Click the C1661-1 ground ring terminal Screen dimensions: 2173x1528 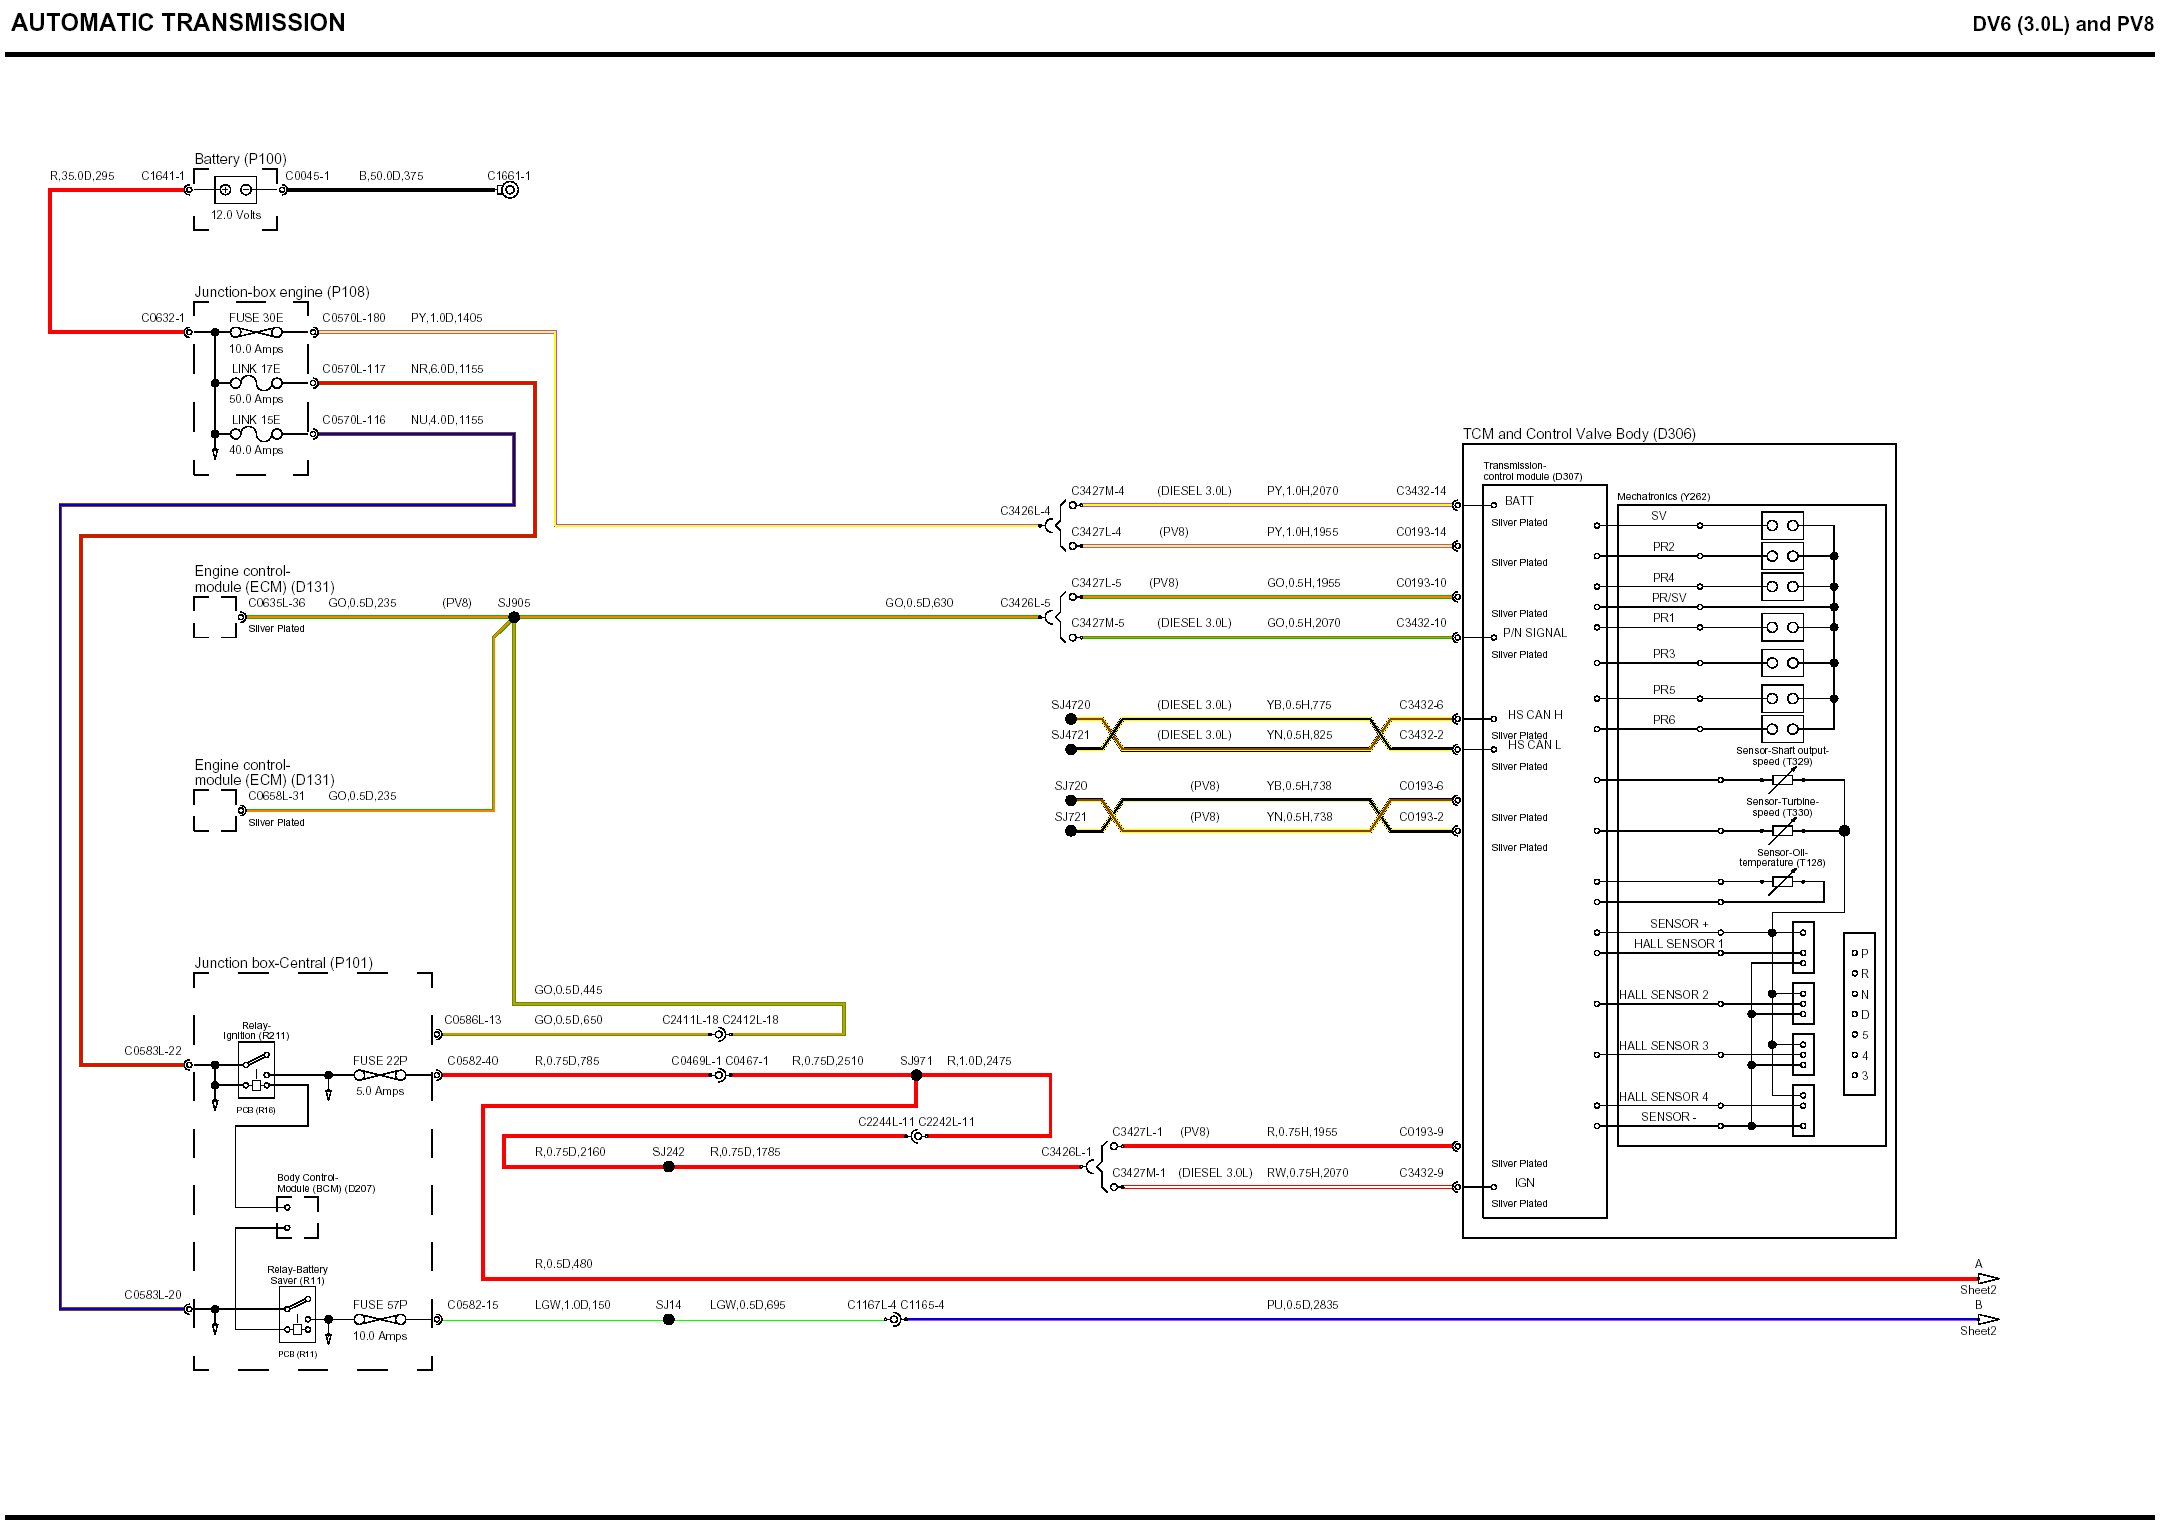pos(509,190)
